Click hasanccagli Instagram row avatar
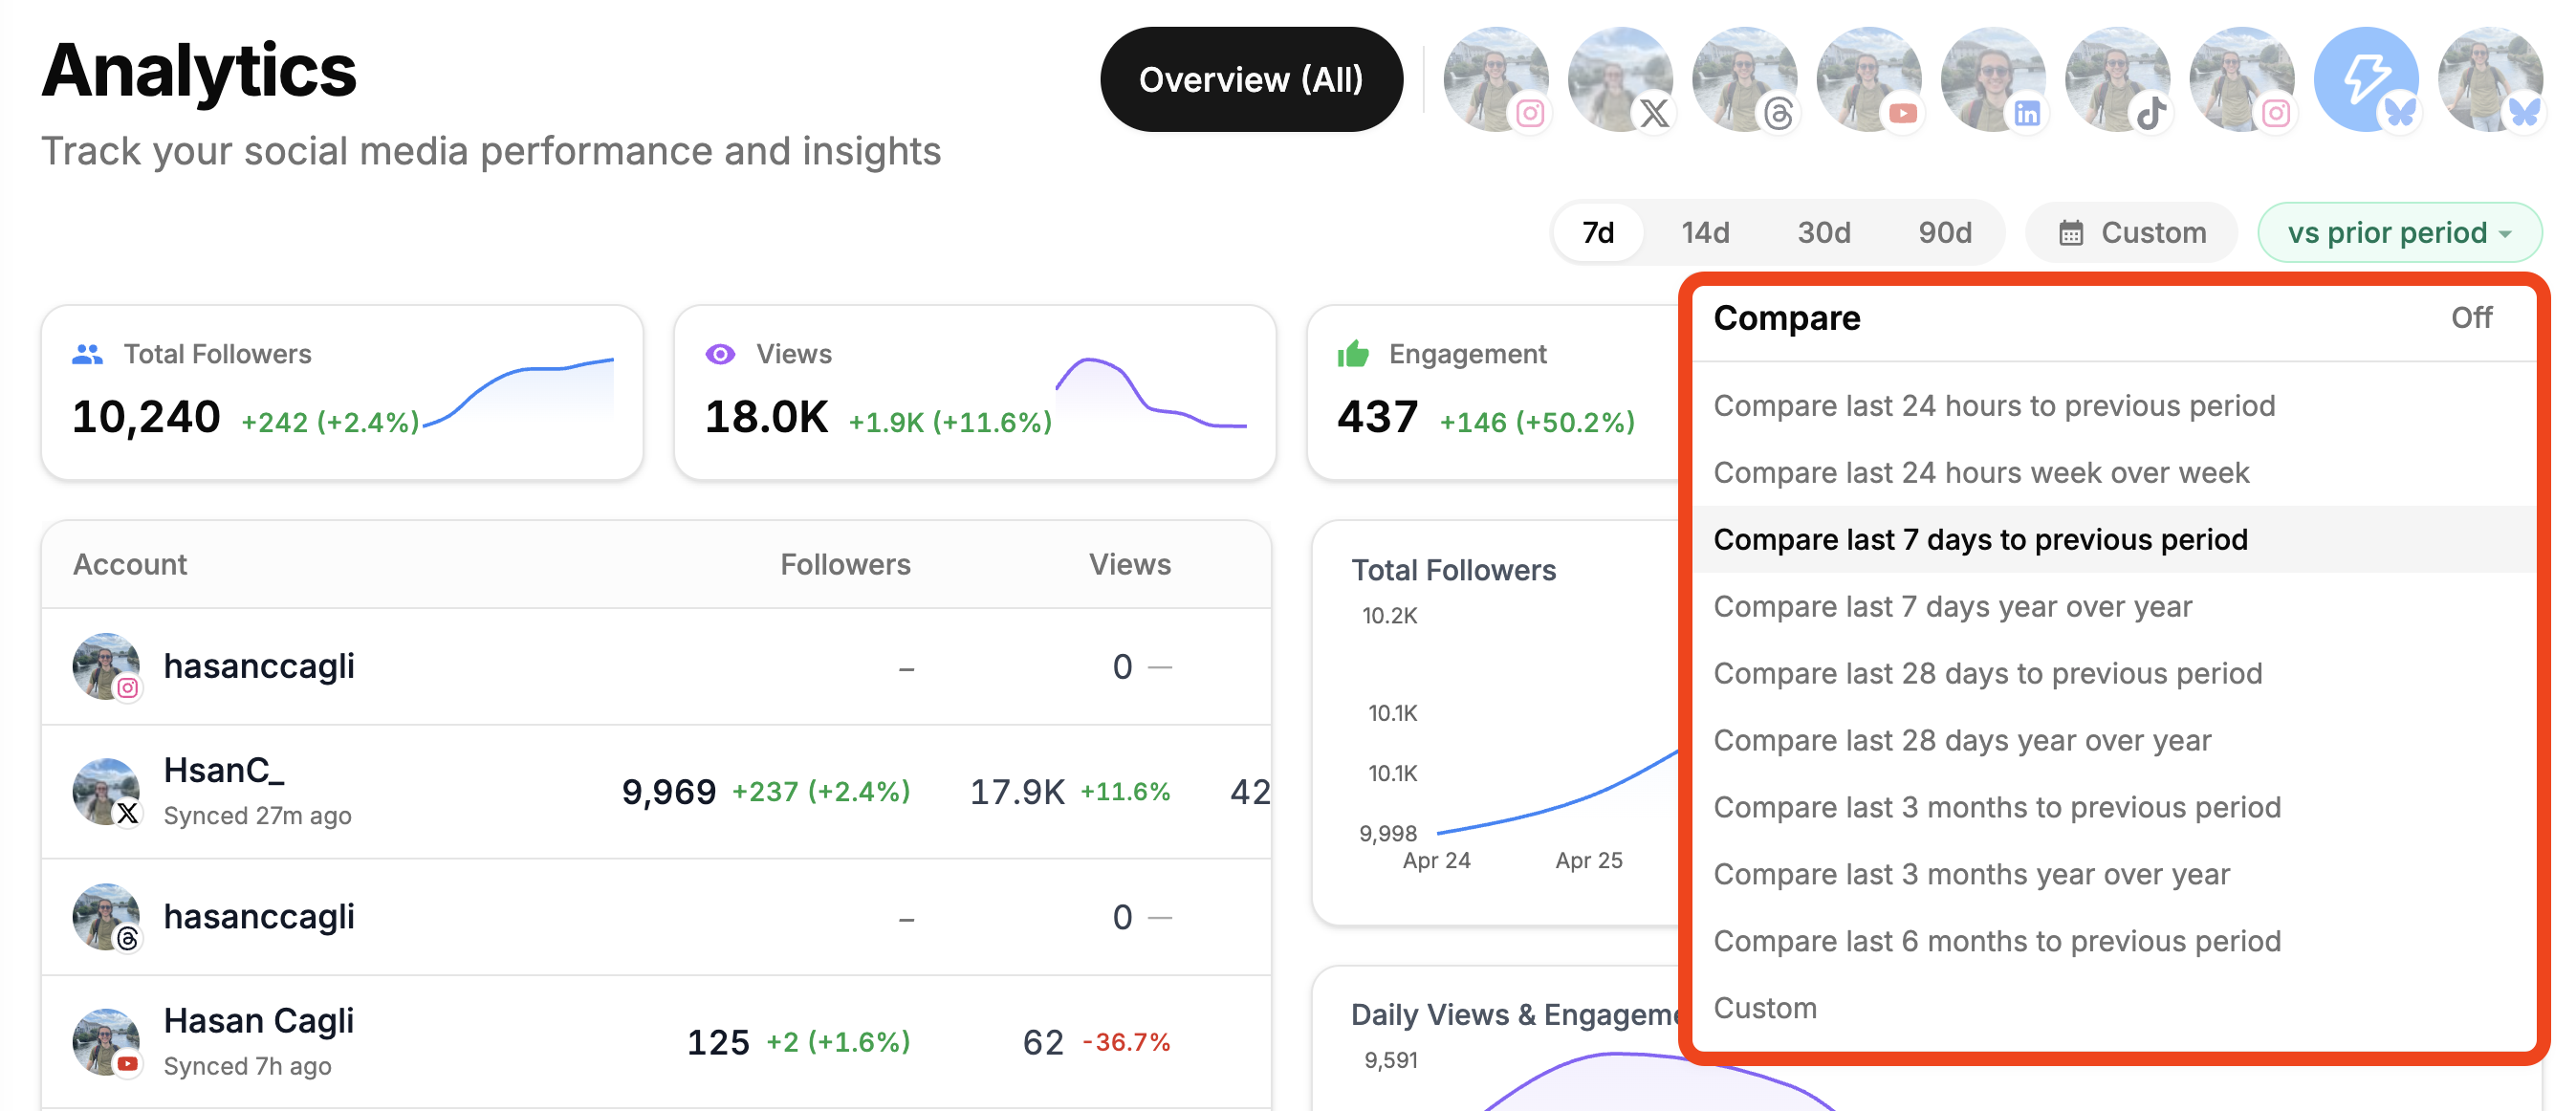The height and width of the screenshot is (1111, 2576). click(x=106, y=666)
